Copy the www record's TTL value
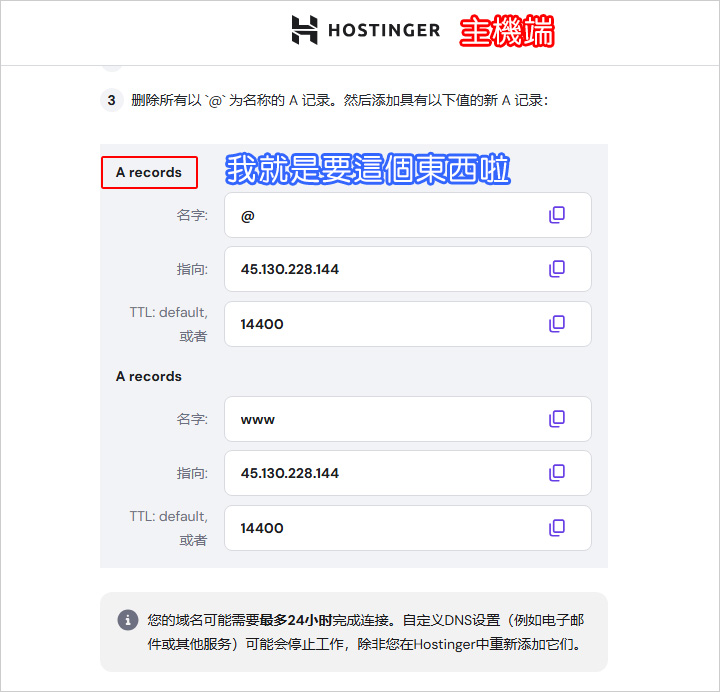Viewport: 720px width, 692px height. 557,528
